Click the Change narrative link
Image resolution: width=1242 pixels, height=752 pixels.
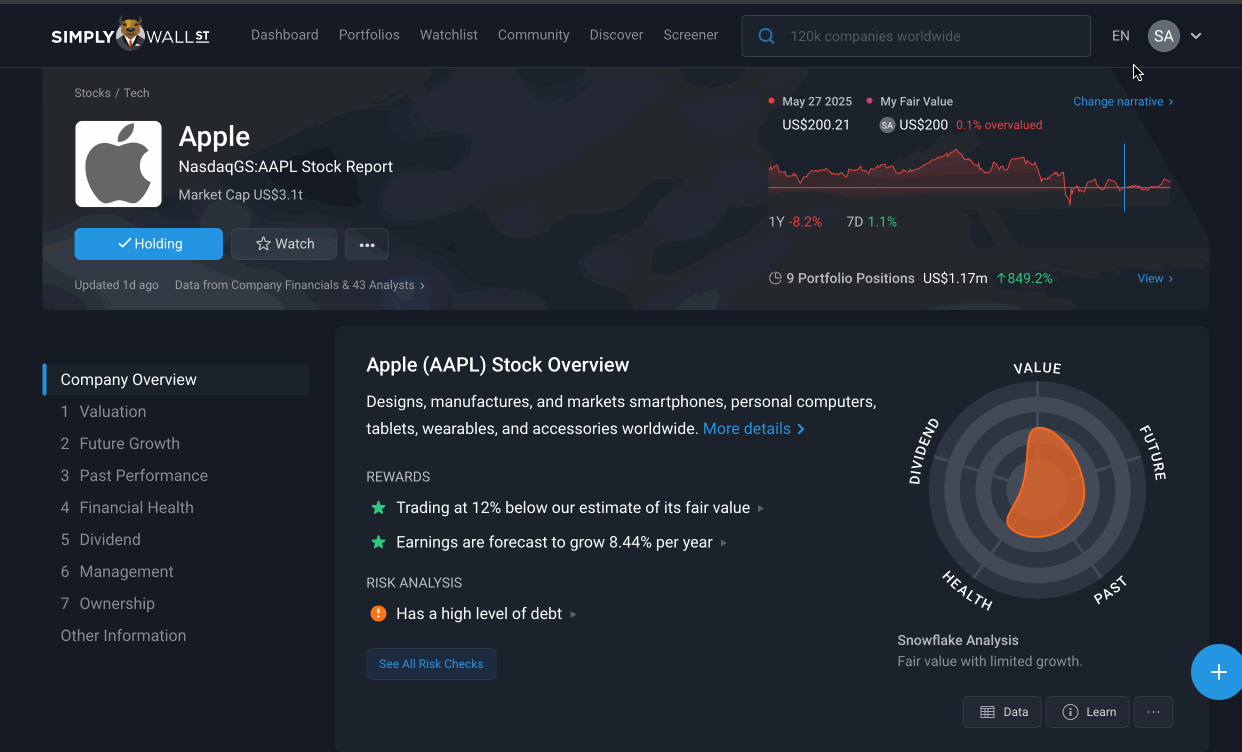(1123, 101)
